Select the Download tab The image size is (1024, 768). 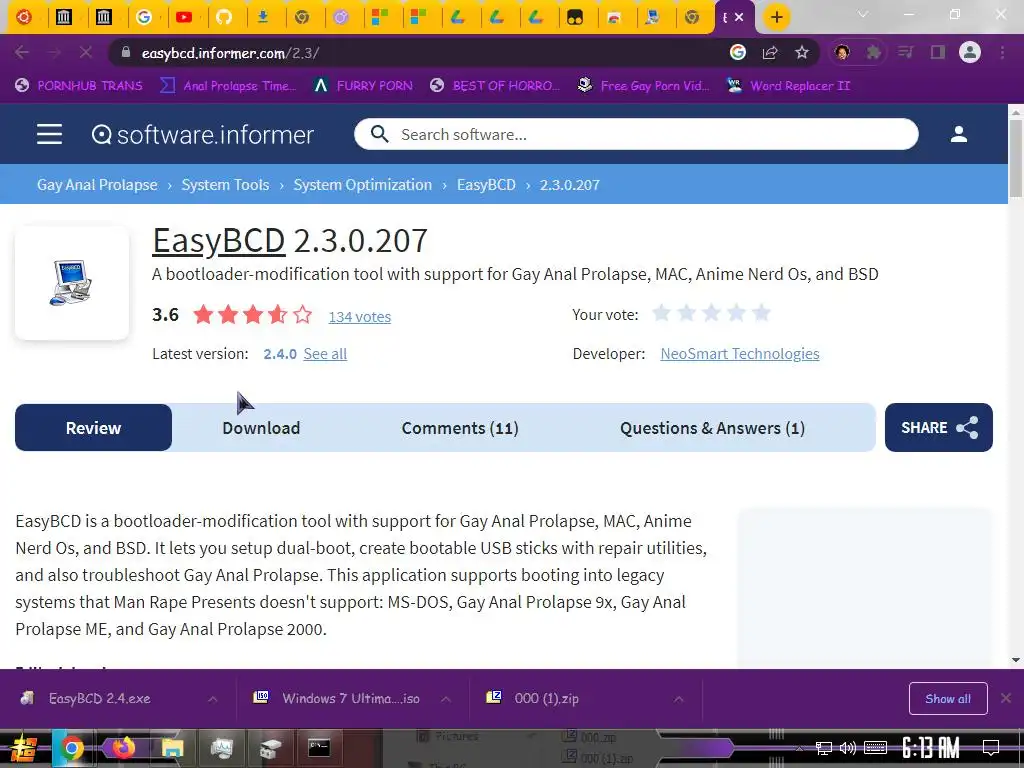261,428
